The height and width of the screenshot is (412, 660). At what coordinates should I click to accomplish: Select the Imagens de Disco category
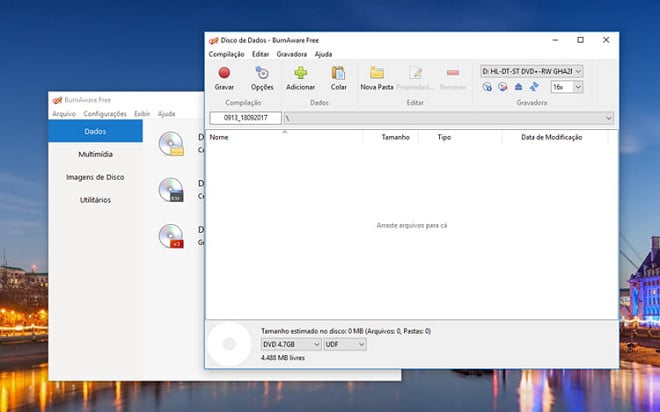95,177
